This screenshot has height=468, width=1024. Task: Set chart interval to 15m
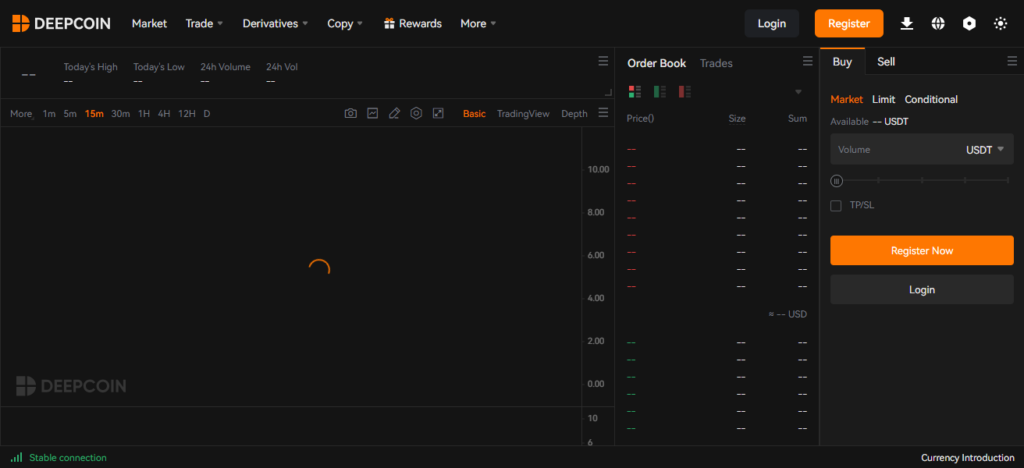pos(94,114)
